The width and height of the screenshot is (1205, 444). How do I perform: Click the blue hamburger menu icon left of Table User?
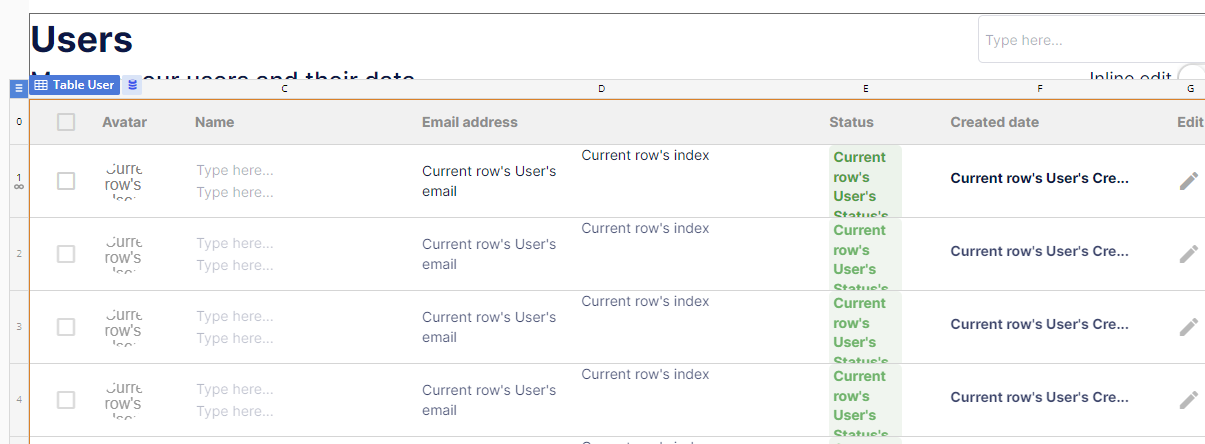coord(18,88)
